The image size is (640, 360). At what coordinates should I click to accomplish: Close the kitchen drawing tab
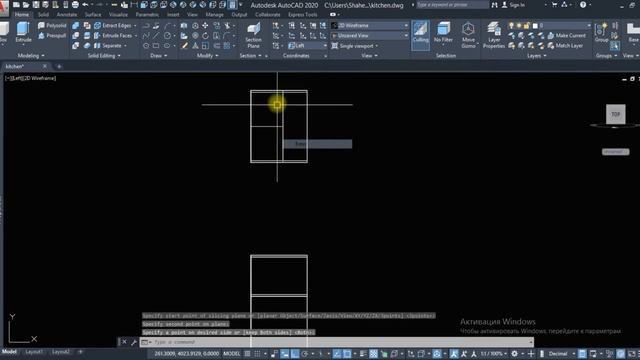pos(45,67)
